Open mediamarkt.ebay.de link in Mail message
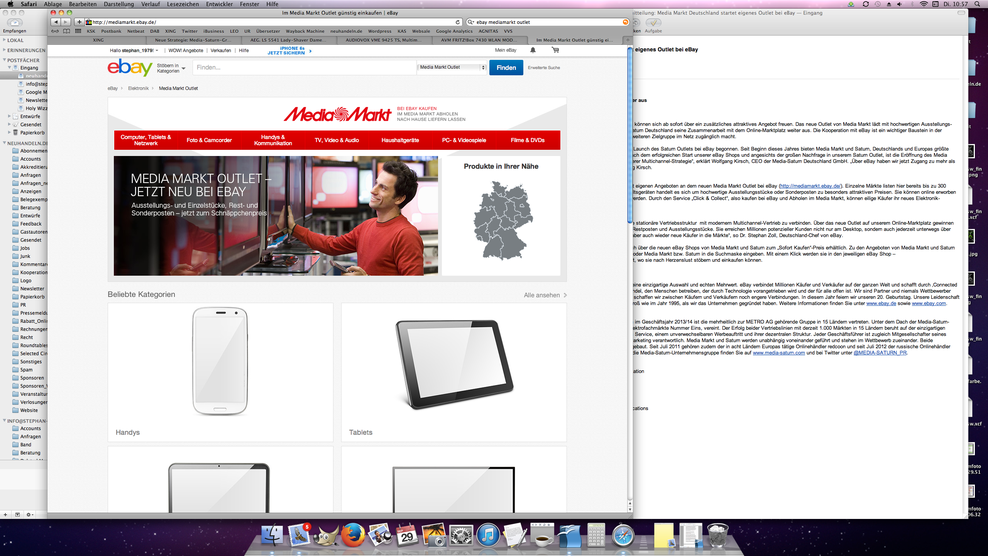Screen dimensions: 988x556 [x=810, y=186]
